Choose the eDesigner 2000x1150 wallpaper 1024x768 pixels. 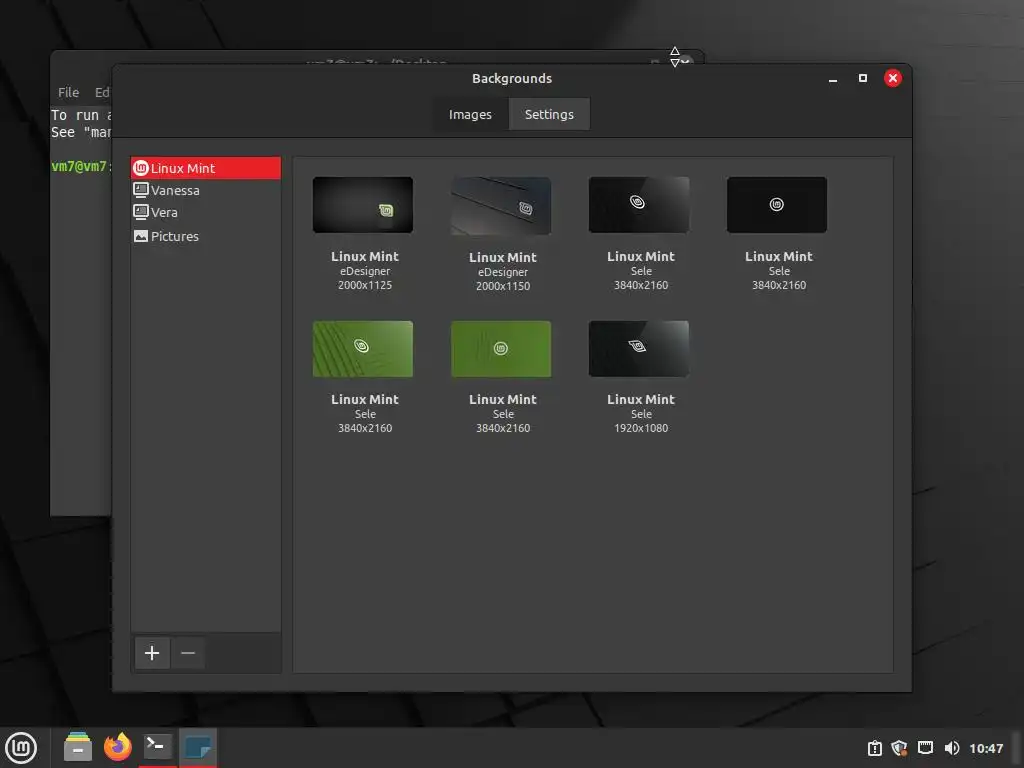tap(501, 206)
